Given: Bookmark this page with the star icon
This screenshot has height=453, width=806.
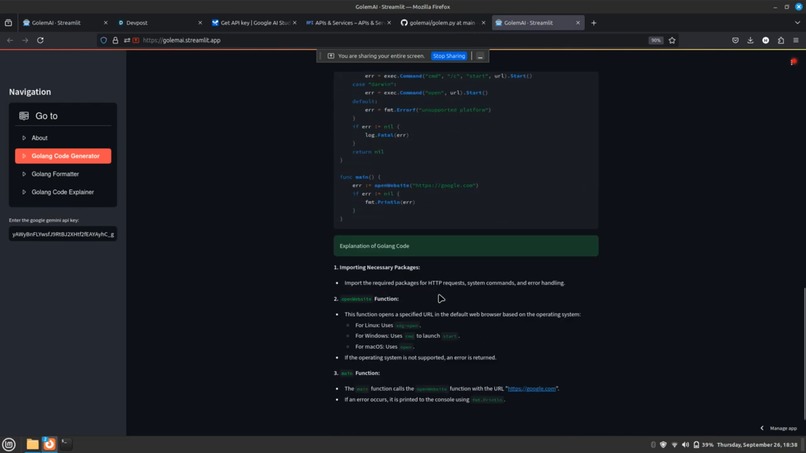Looking at the screenshot, I should point(672,40).
